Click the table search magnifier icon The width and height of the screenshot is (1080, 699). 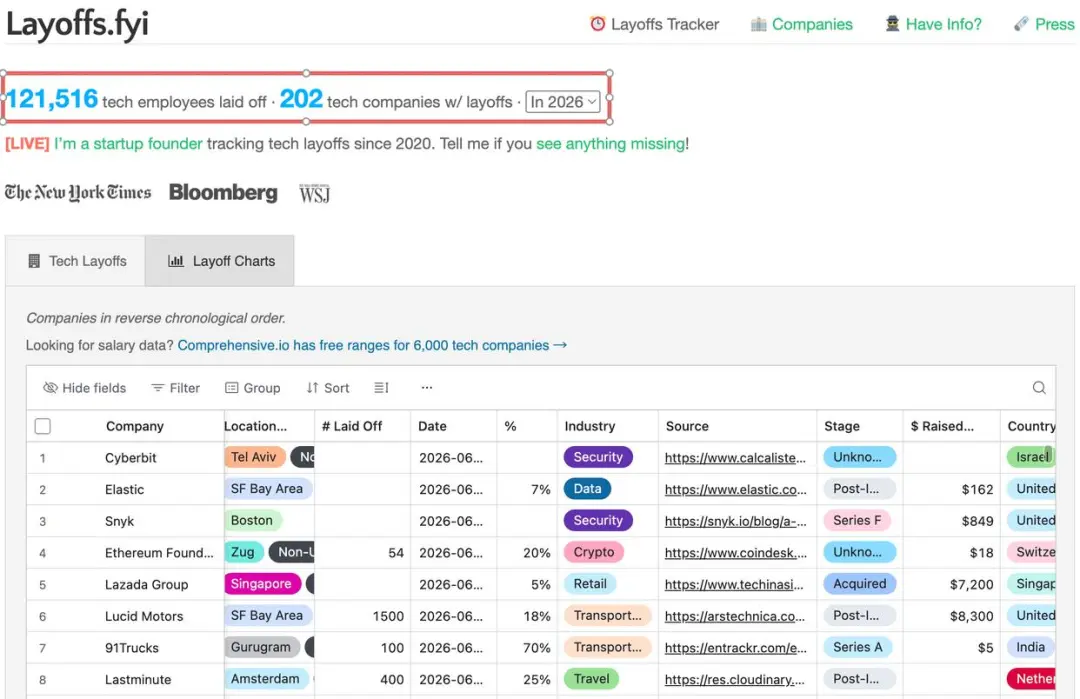(1039, 388)
